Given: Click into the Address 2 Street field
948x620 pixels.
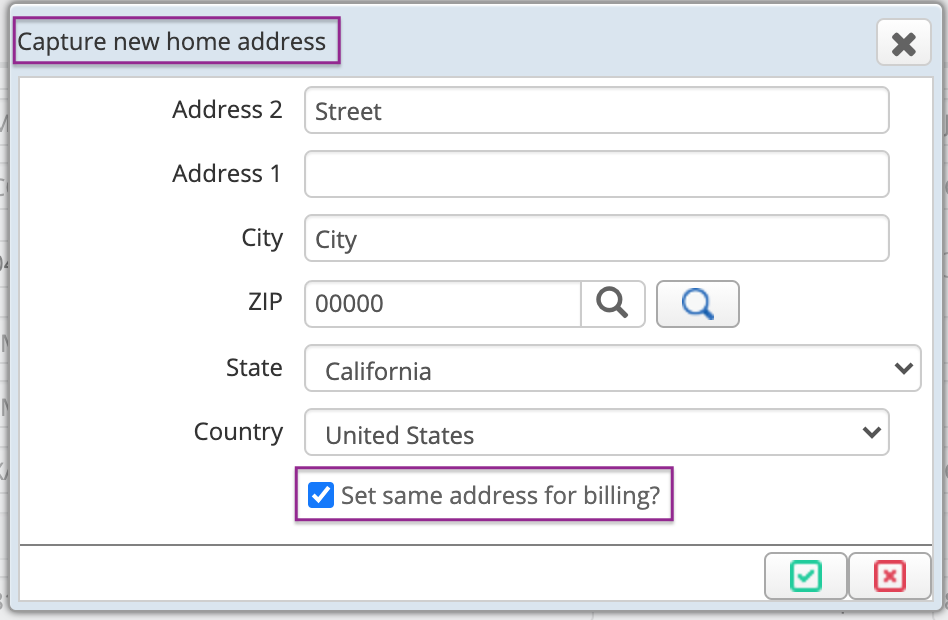Looking at the screenshot, I should [x=597, y=111].
